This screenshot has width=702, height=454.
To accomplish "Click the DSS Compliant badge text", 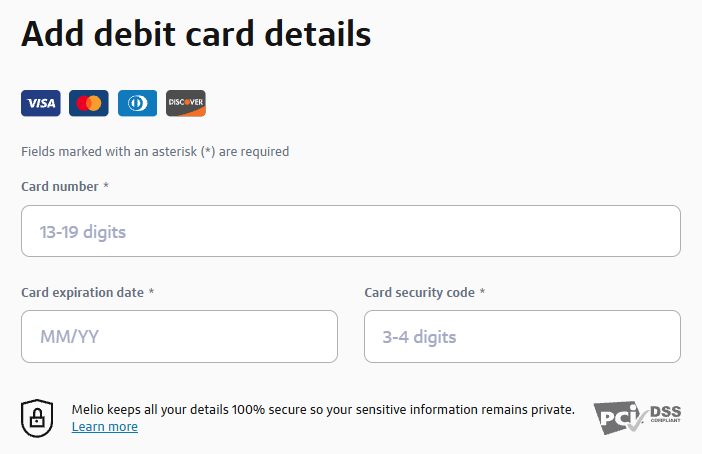I will (666, 414).
